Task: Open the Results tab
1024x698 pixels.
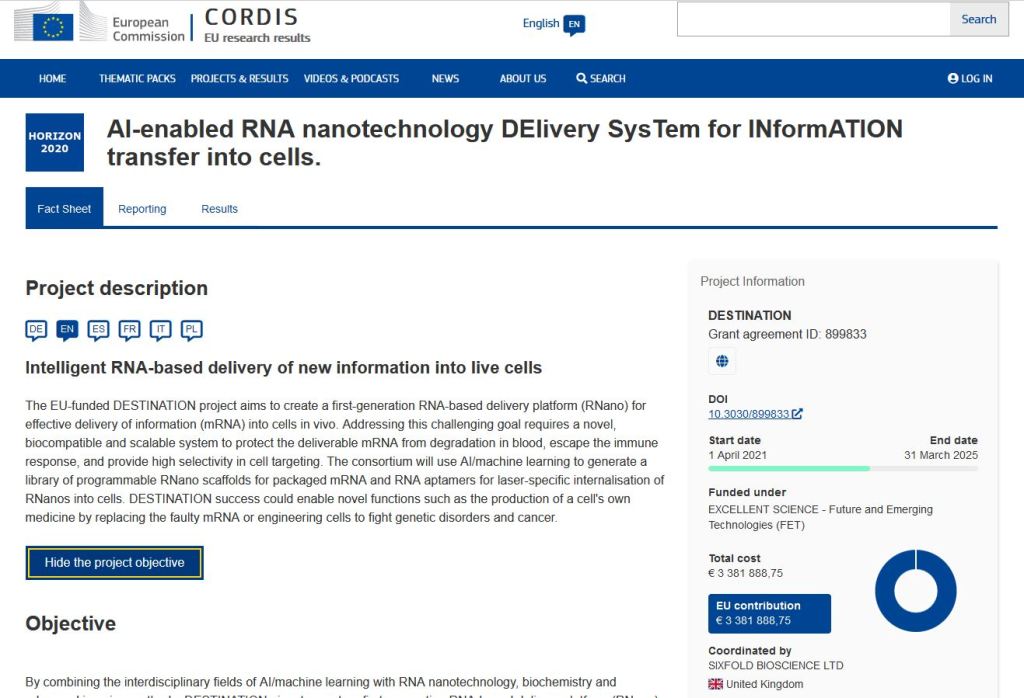Action: (x=219, y=209)
